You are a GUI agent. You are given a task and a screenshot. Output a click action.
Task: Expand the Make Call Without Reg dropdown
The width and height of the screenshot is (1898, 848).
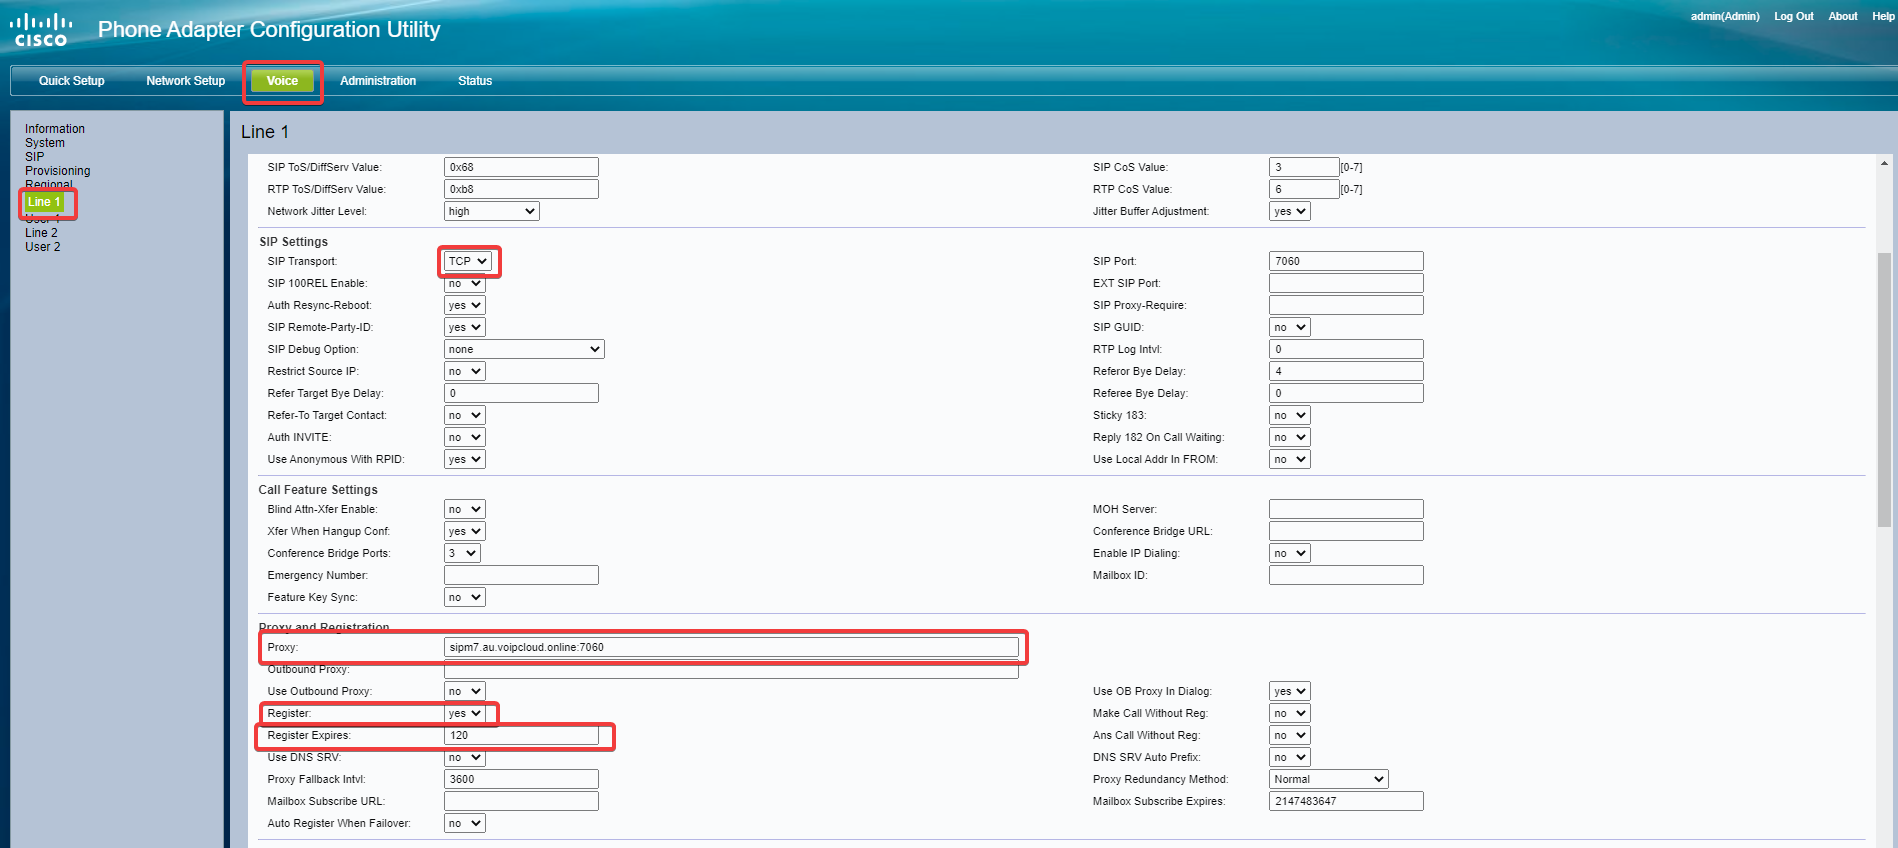point(1290,713)
